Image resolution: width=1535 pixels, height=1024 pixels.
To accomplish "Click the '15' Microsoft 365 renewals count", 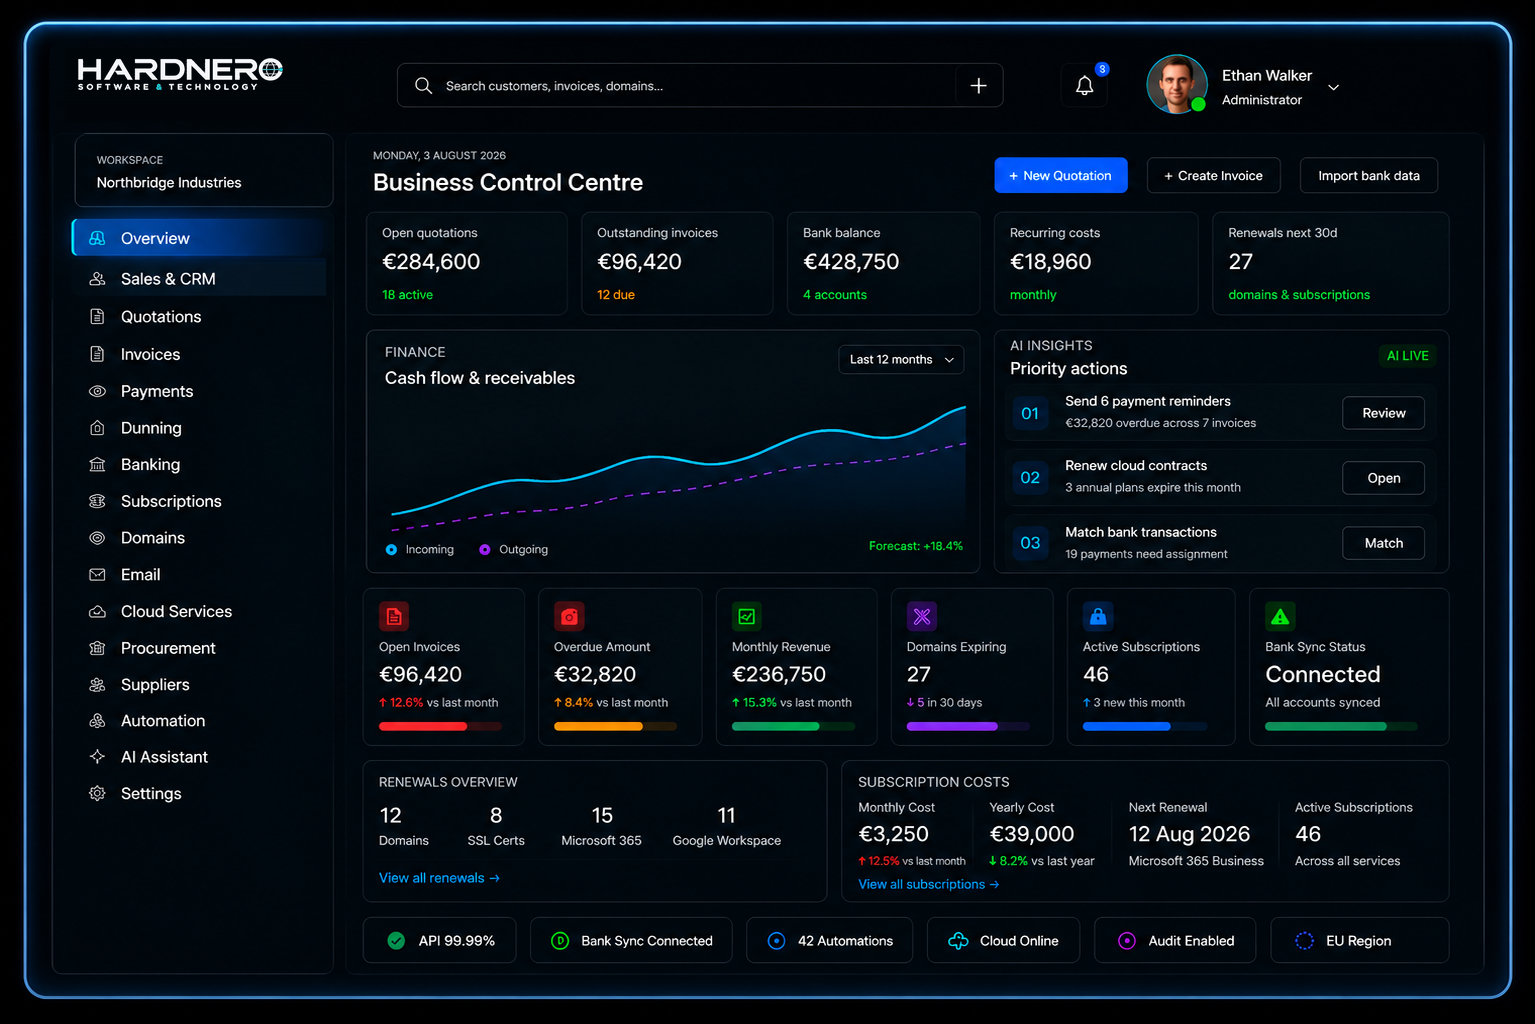I will point(602,816).
